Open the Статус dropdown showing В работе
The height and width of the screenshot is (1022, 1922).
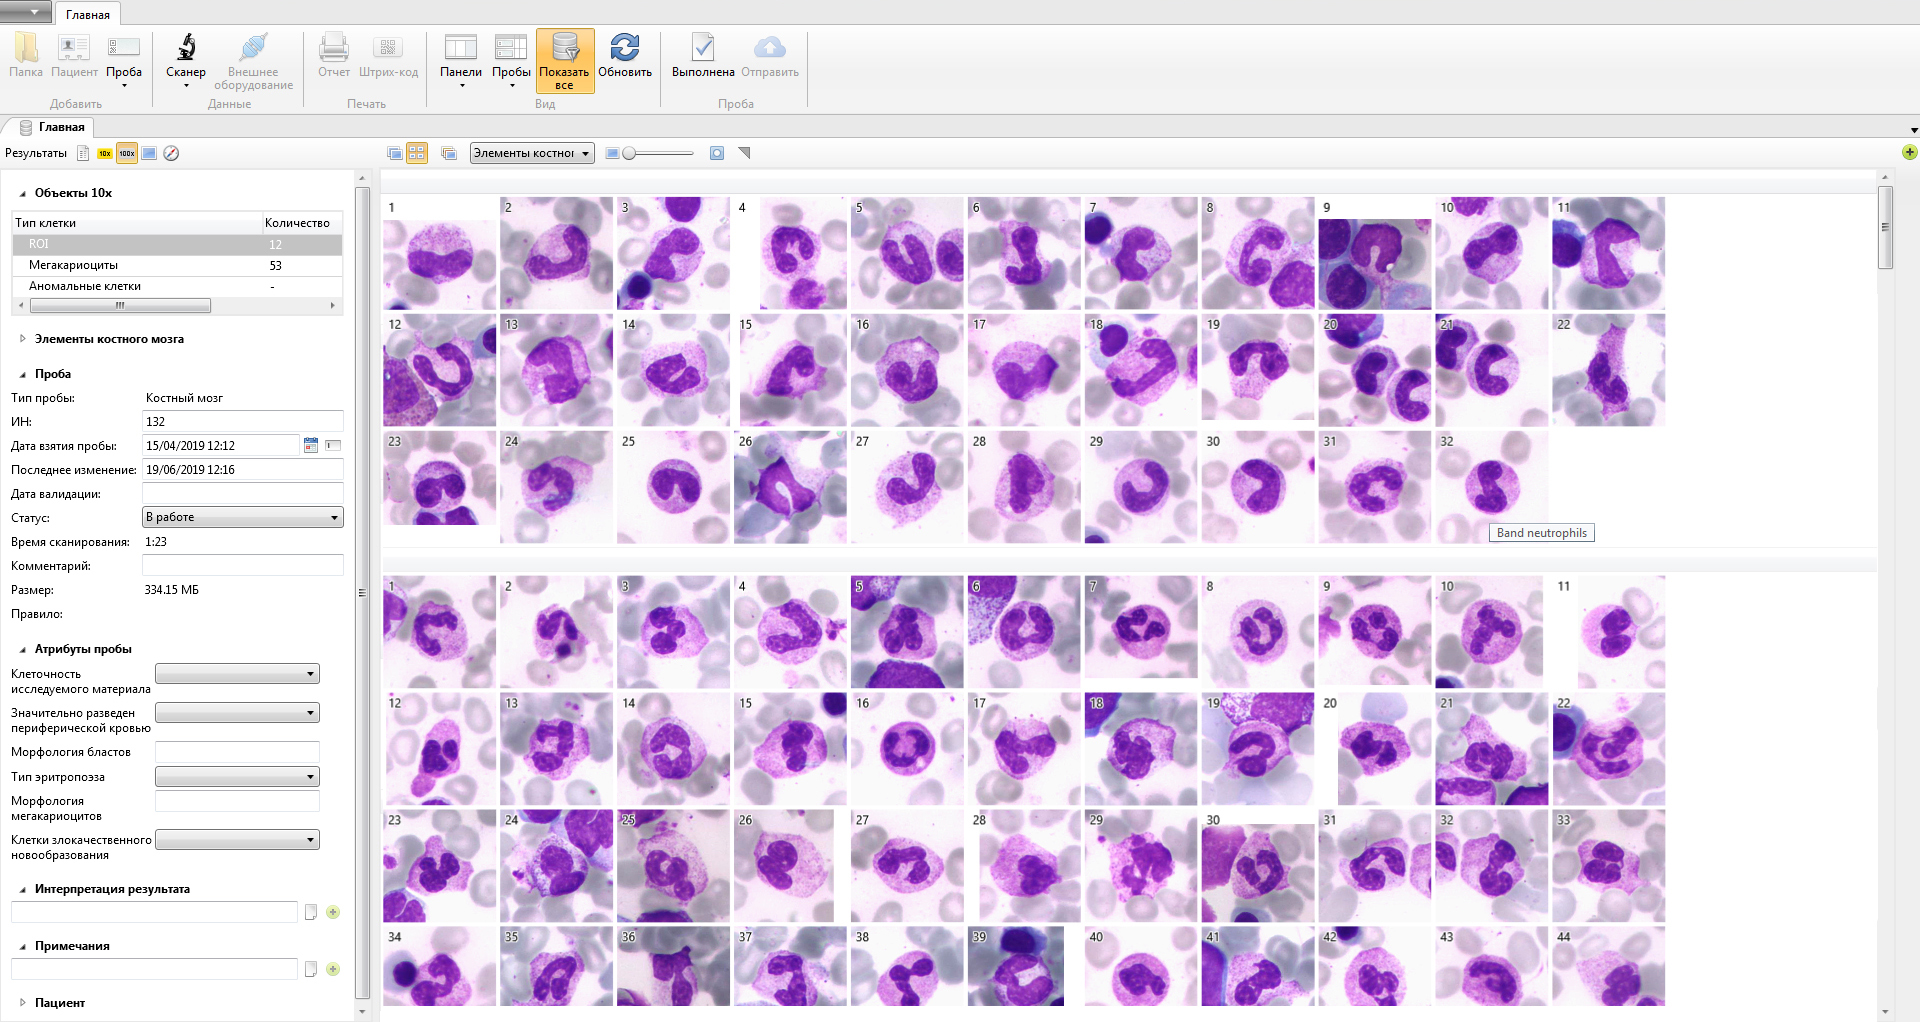[243, 517]
